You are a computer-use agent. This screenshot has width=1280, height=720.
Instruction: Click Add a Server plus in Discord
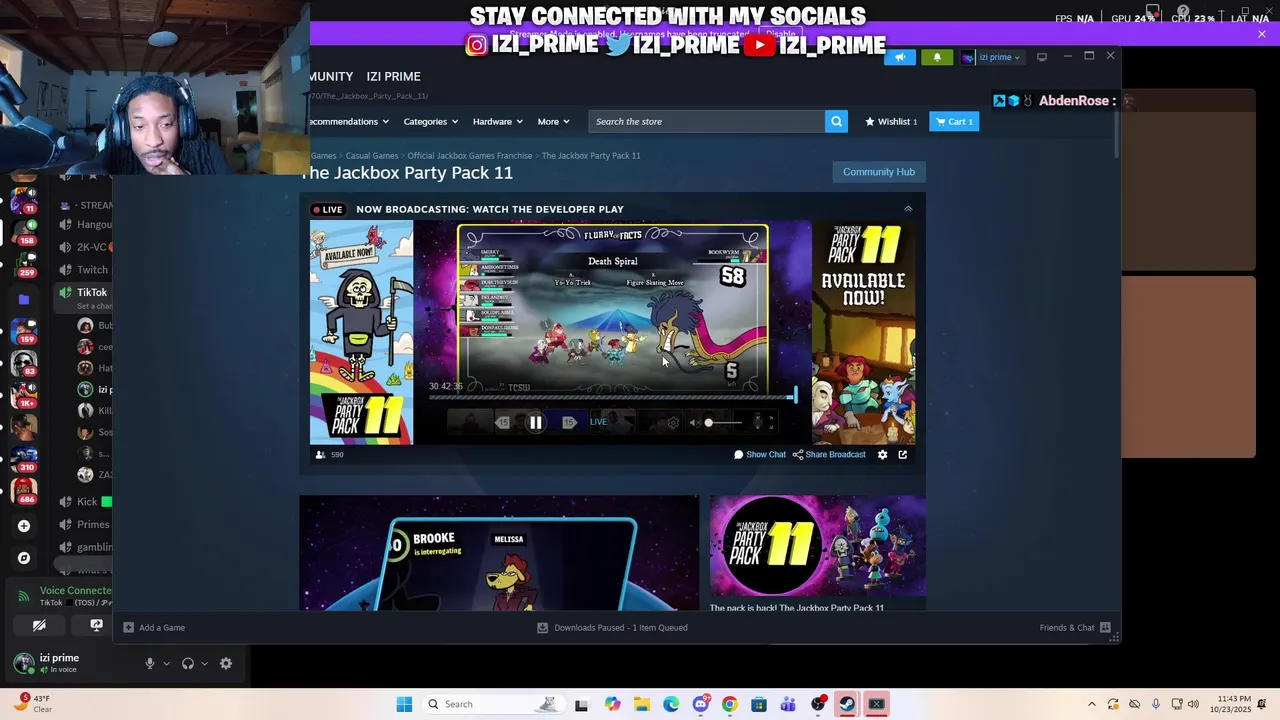pyautogui.click(x=24, y=526)
